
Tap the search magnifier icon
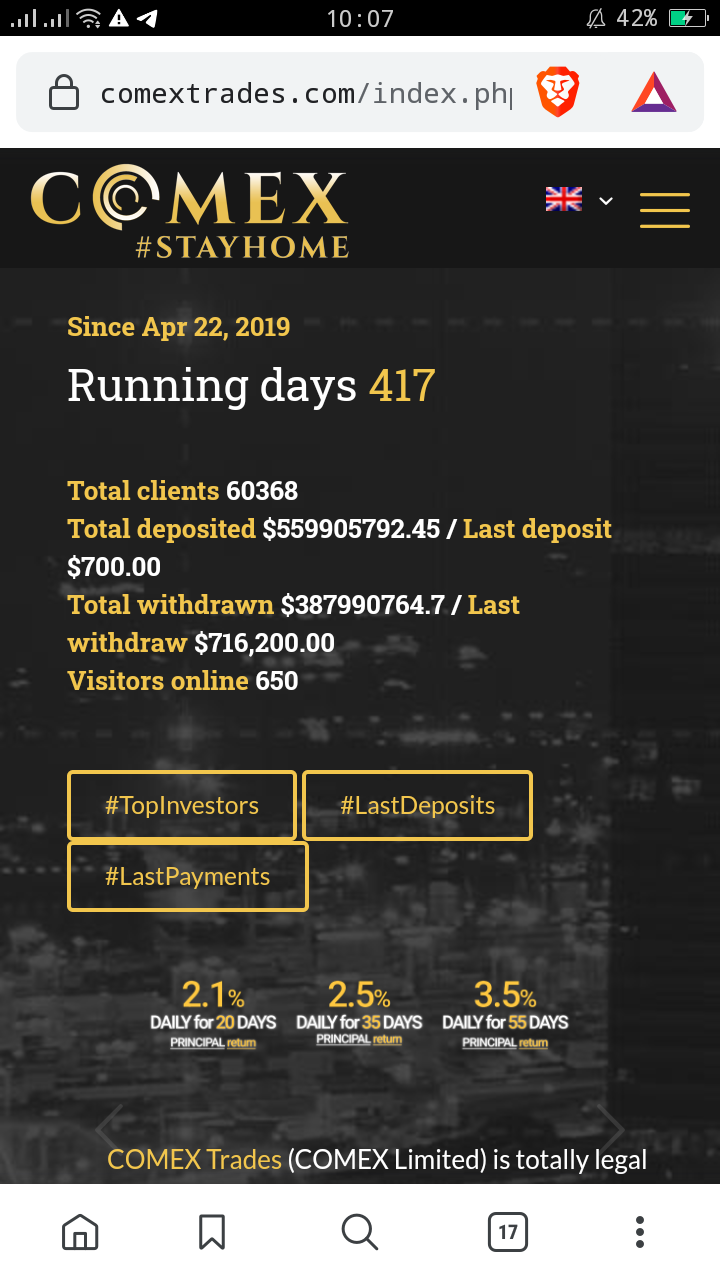[x=359, y=1232]
